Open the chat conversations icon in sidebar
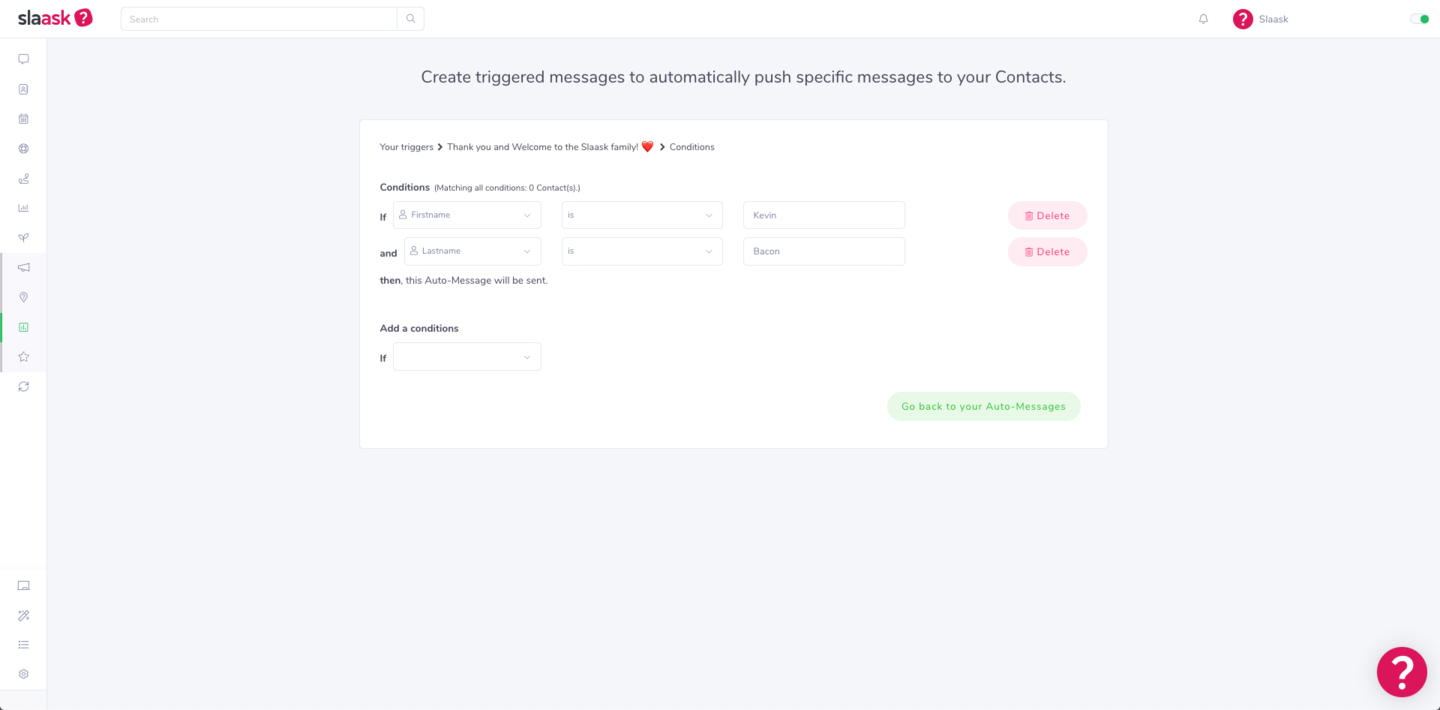Screen dimensions: 1440x710 [x=23, y=59]
